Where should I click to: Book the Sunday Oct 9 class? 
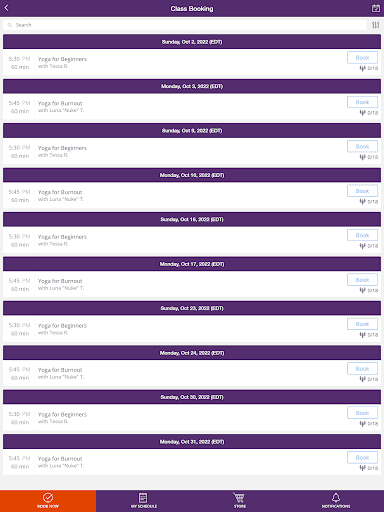coord(362,146)
